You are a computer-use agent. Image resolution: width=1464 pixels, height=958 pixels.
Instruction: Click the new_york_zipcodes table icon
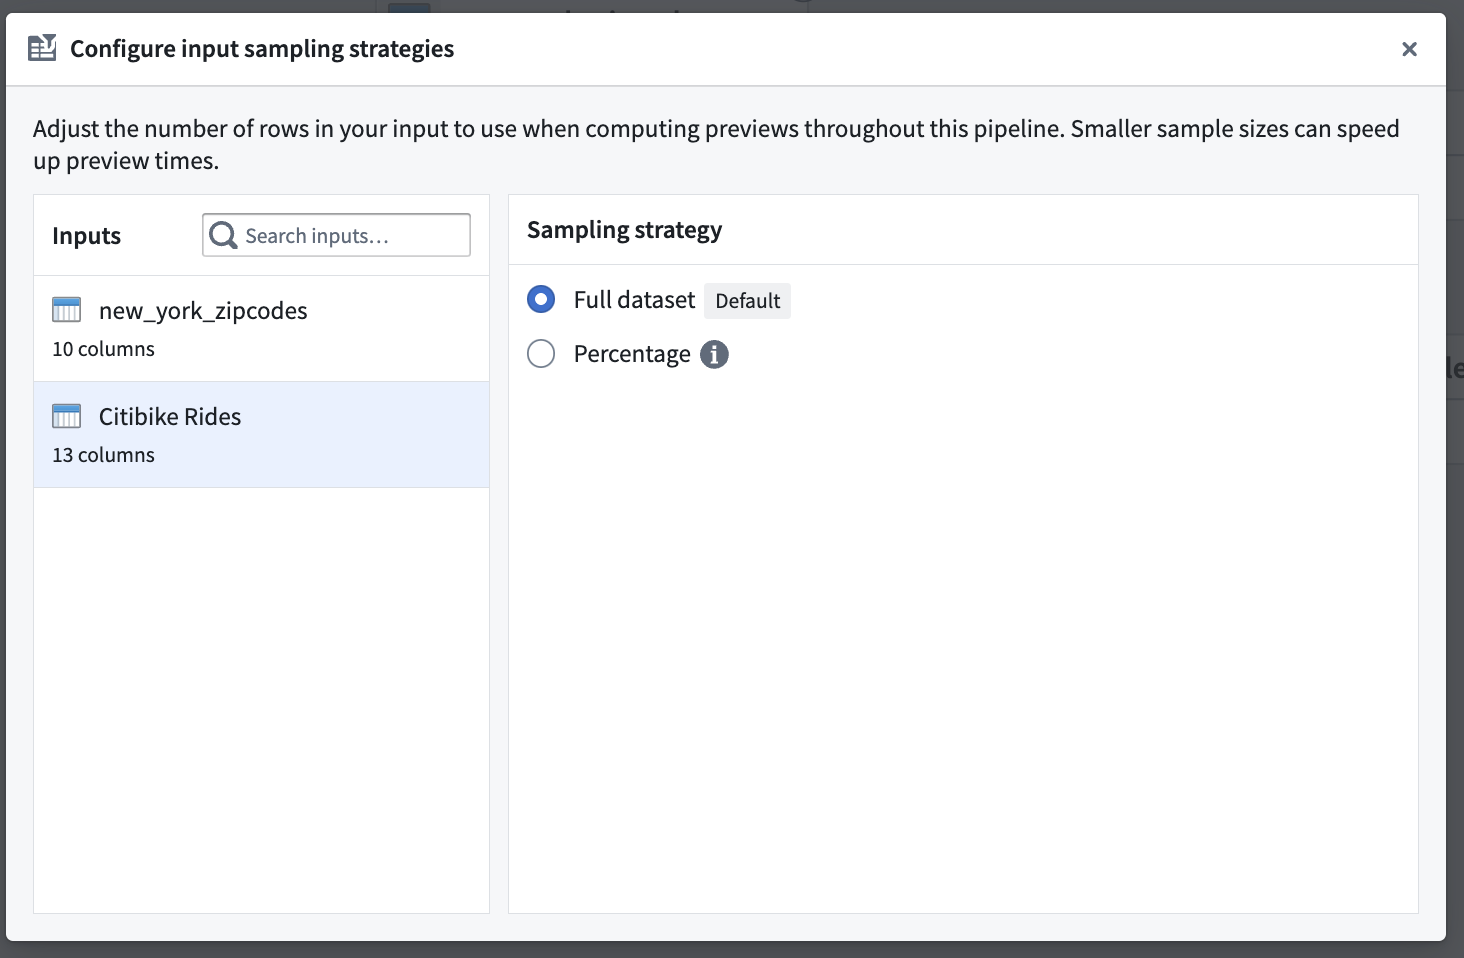tap(67, 310)
